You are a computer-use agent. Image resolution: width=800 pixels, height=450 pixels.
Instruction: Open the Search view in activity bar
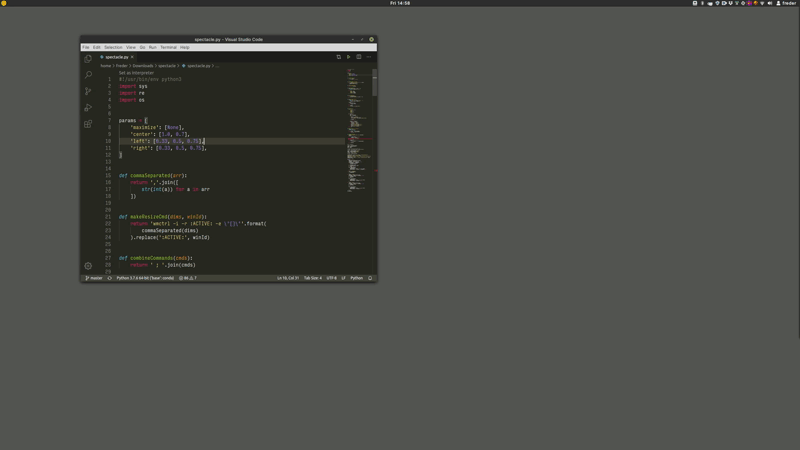tap(88, 75)
